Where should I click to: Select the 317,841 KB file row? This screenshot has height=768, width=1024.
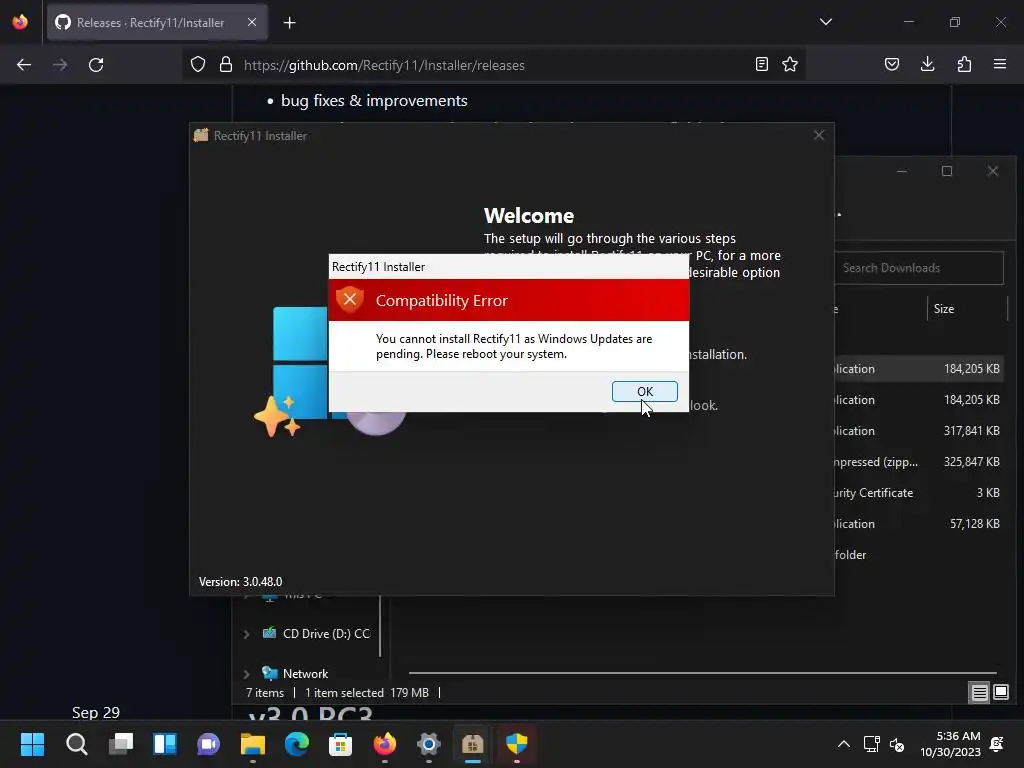click(919, 431)
